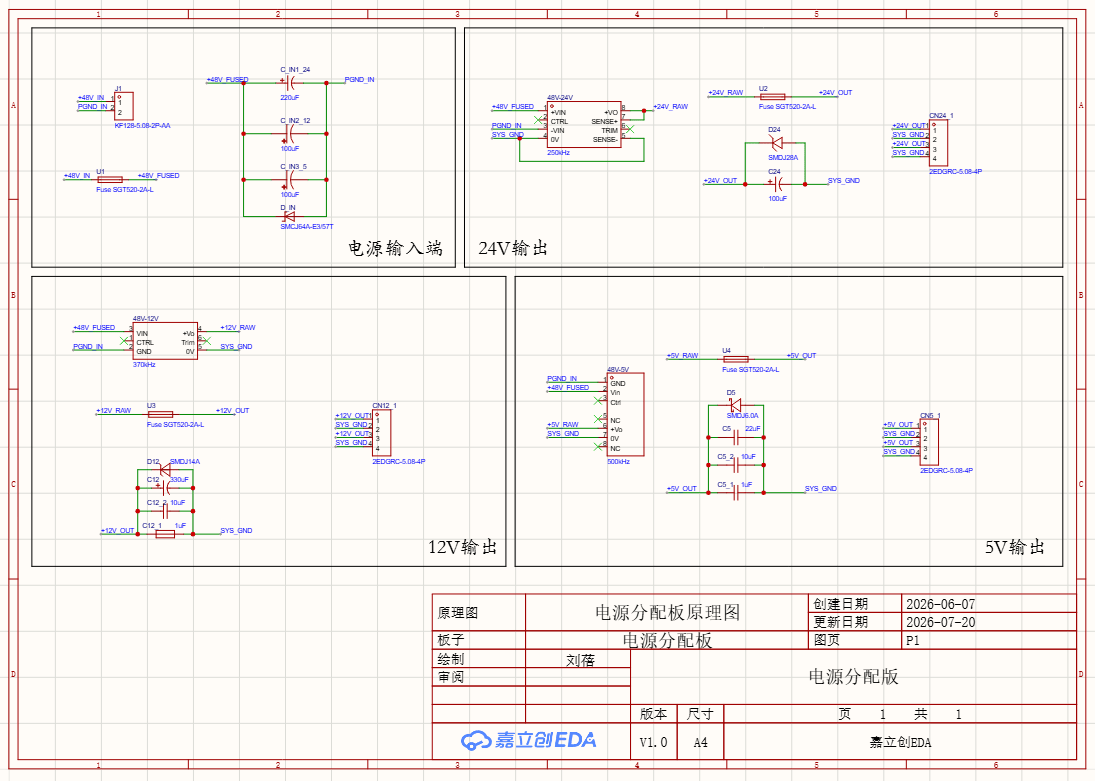The width and height of the screenshot is (1095, 781).
Task: Select capacitor C_IN2_12
Action: click(289, 133)
